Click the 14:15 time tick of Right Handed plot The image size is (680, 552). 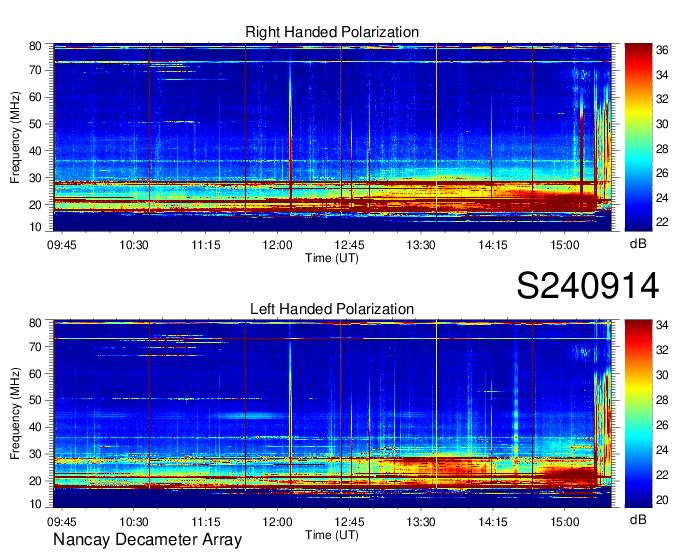(x=493, y=245)
